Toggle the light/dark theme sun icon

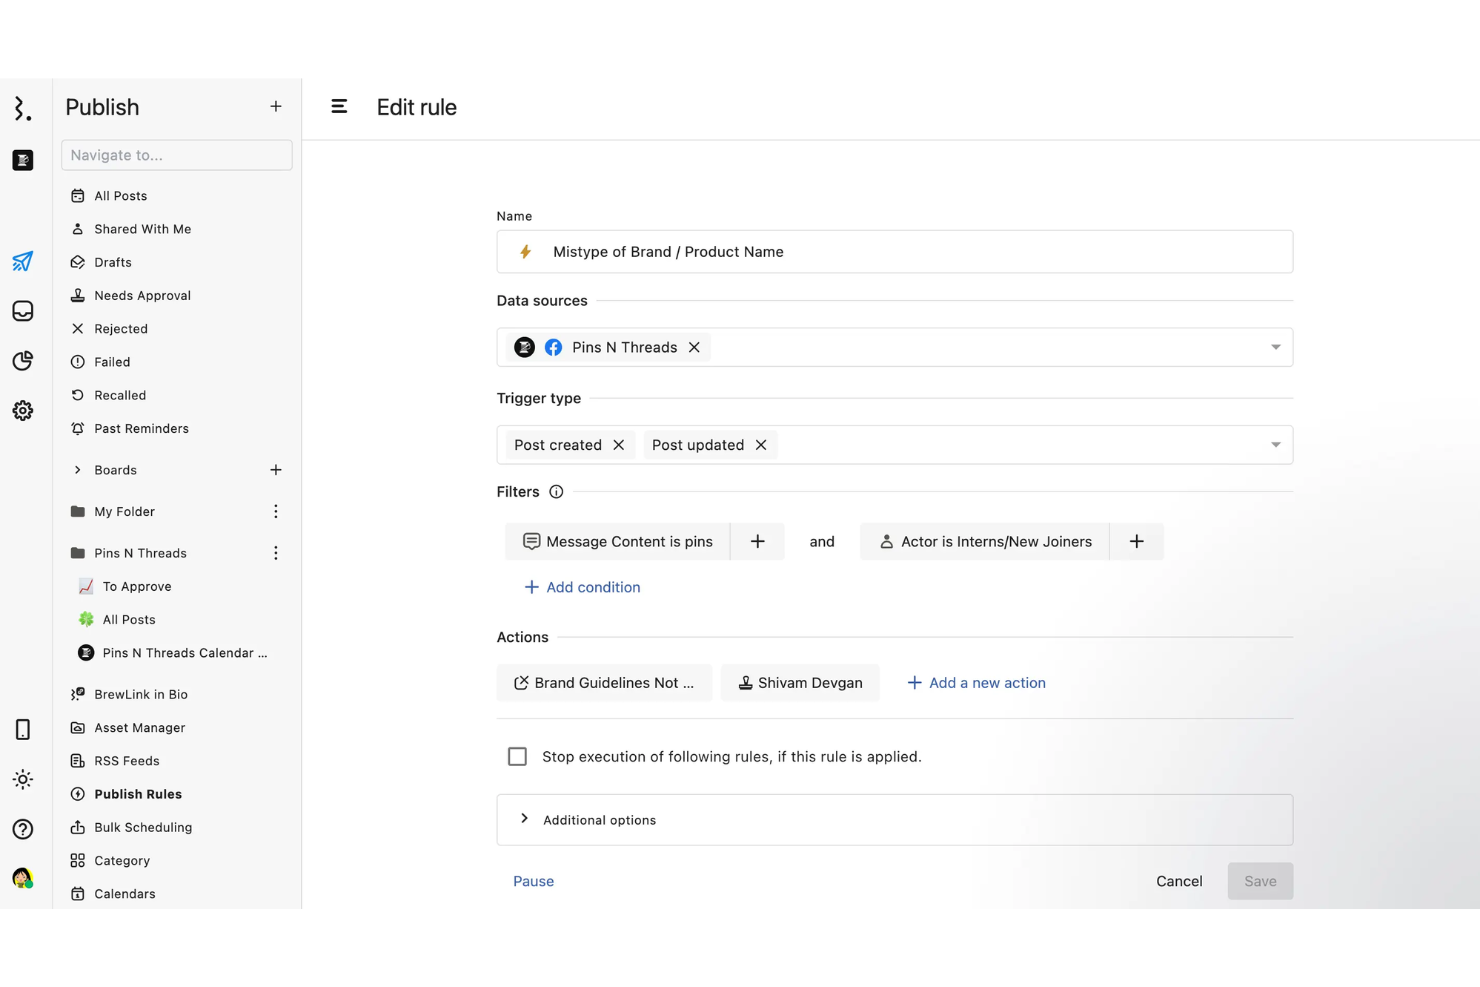click(x=22, y=779)
